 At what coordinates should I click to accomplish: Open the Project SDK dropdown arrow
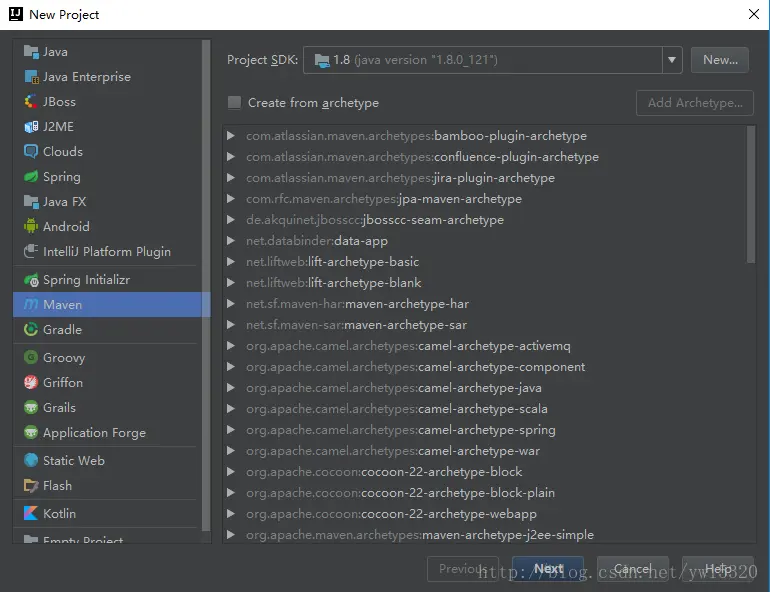(672, 60)
